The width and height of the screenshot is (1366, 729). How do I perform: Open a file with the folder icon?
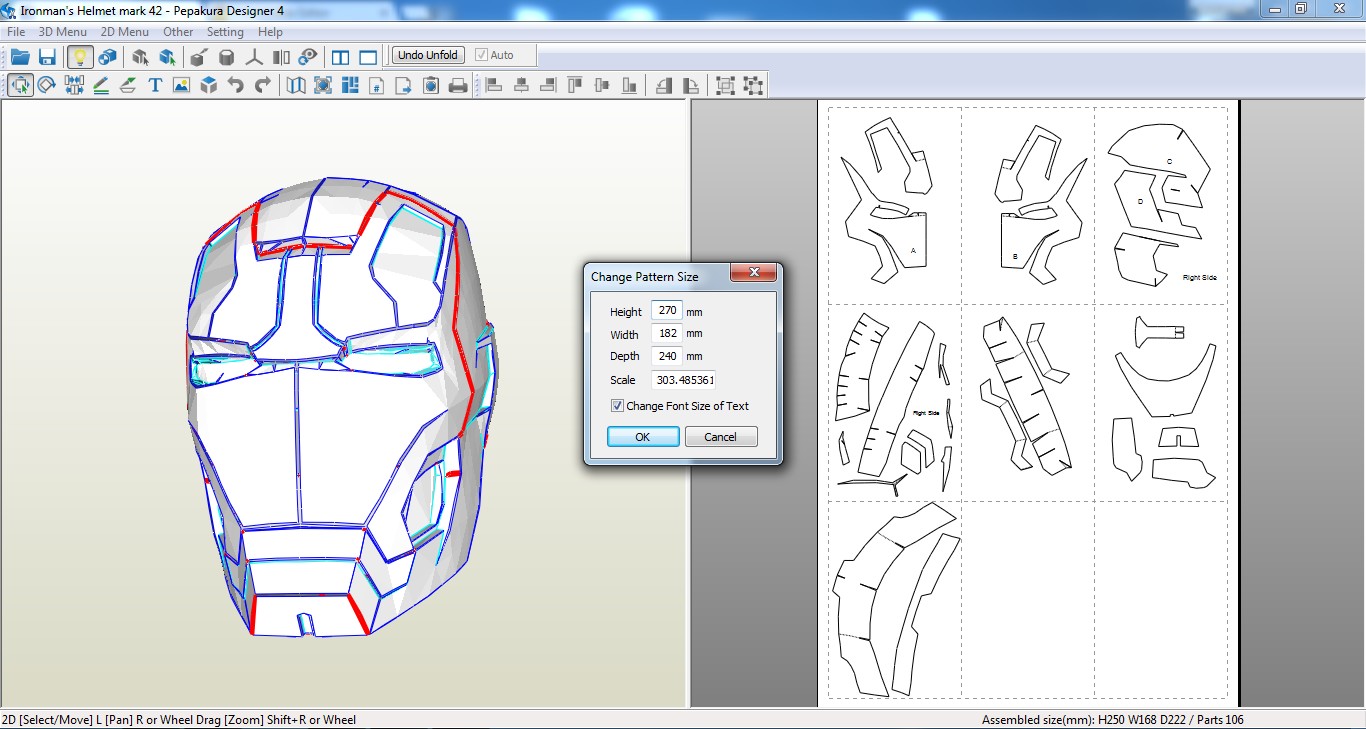[20, 56]
